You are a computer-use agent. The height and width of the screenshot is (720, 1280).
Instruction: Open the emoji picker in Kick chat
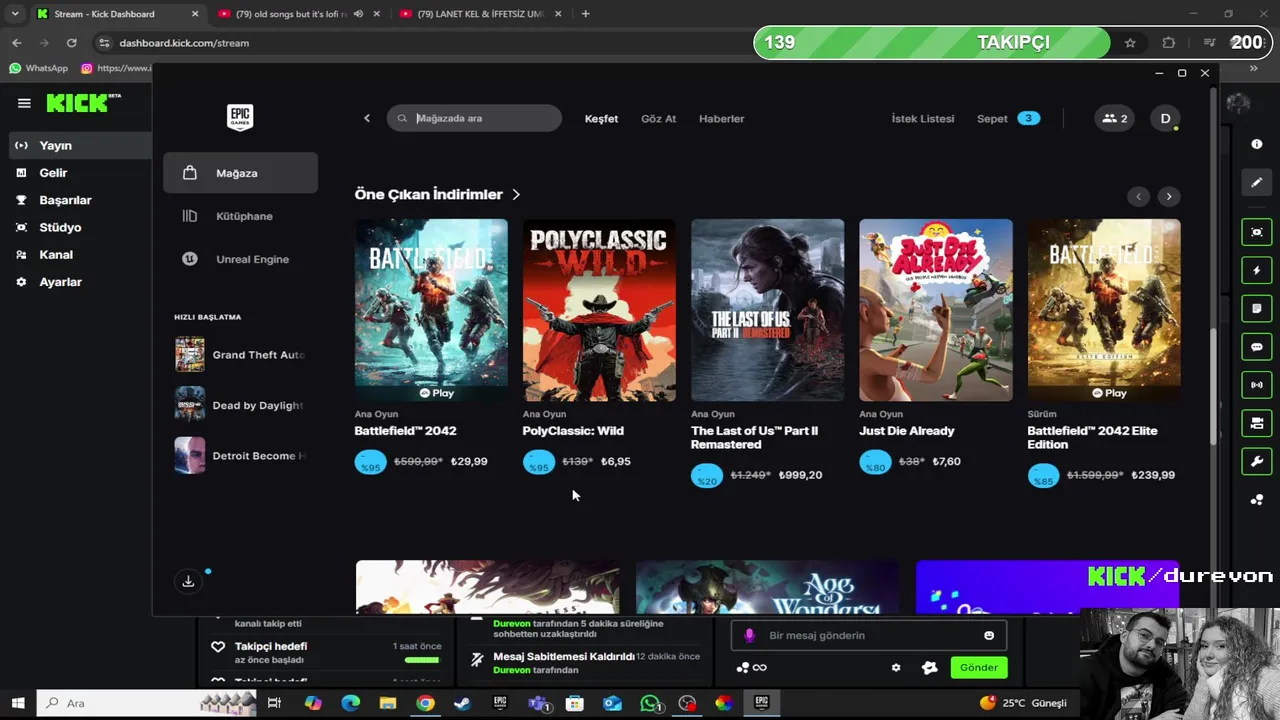click(989, 635)
